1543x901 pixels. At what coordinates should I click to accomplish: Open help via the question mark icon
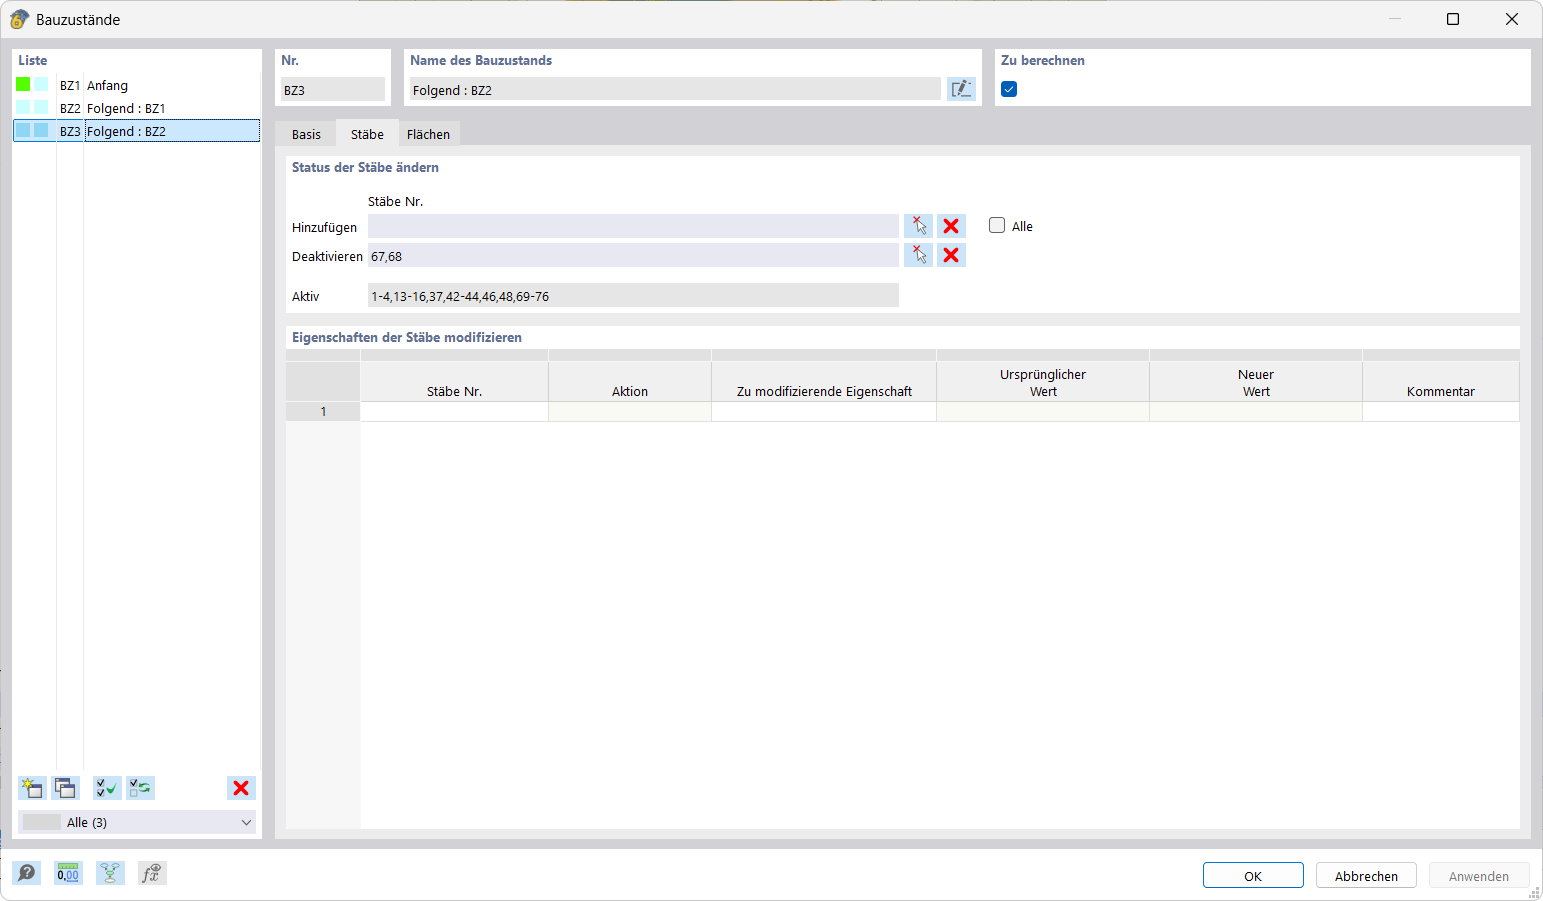(27, 873)
